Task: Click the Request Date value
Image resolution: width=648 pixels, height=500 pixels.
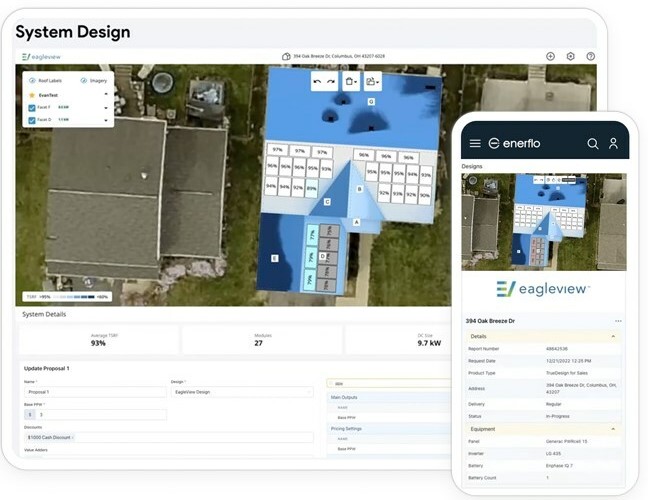Action: tap(568, 361)
